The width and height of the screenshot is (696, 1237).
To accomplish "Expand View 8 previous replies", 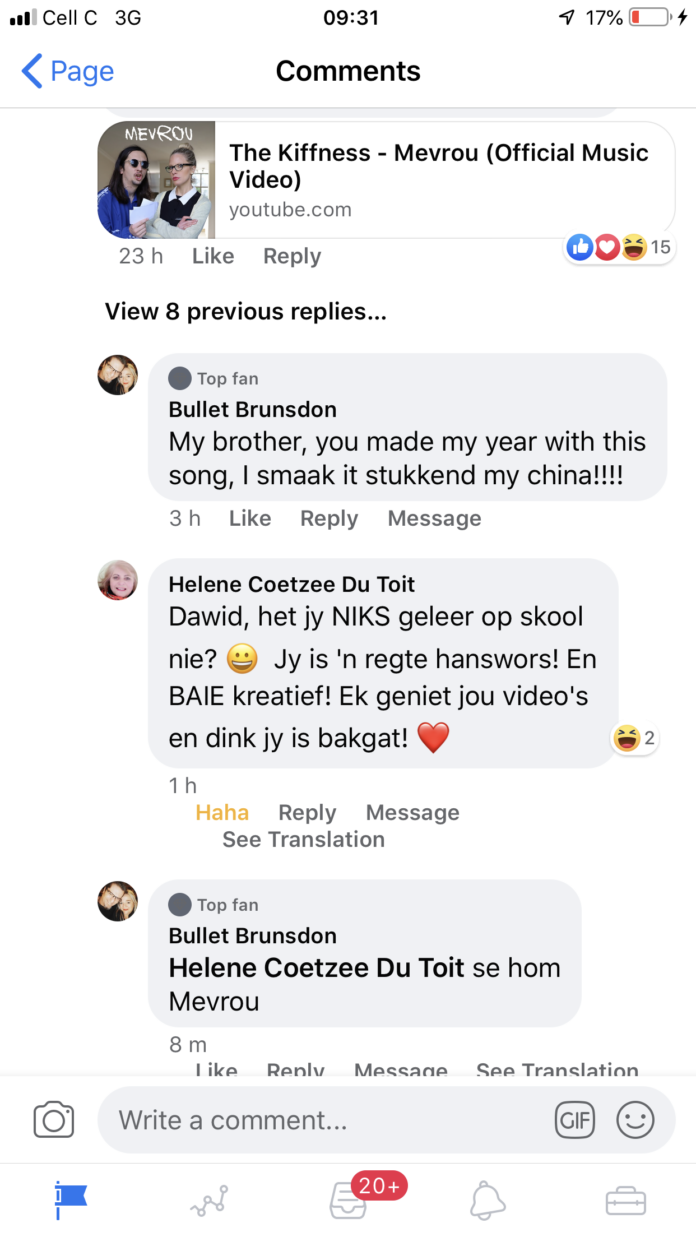I will tap(246, 311).
